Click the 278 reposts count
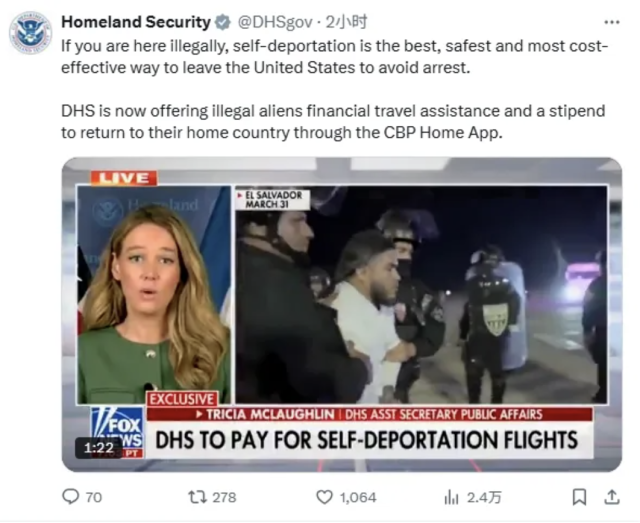The image size is (640, 523). pos(224,497)
